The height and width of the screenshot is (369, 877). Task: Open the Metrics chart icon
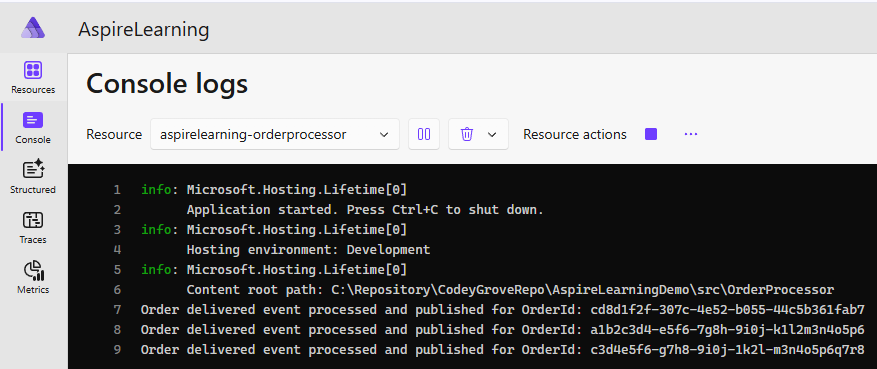pos(34,271)
